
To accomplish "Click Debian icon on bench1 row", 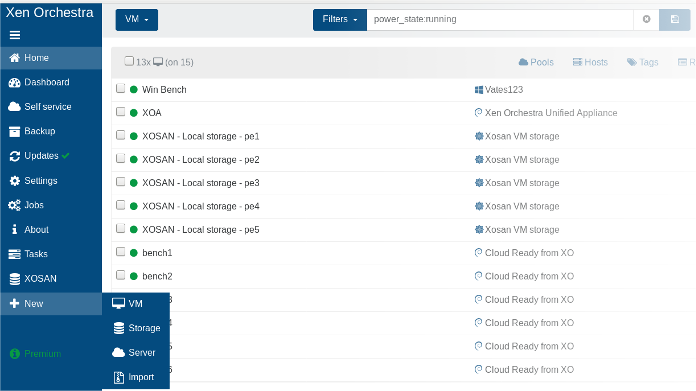I will tap(478, 253).
